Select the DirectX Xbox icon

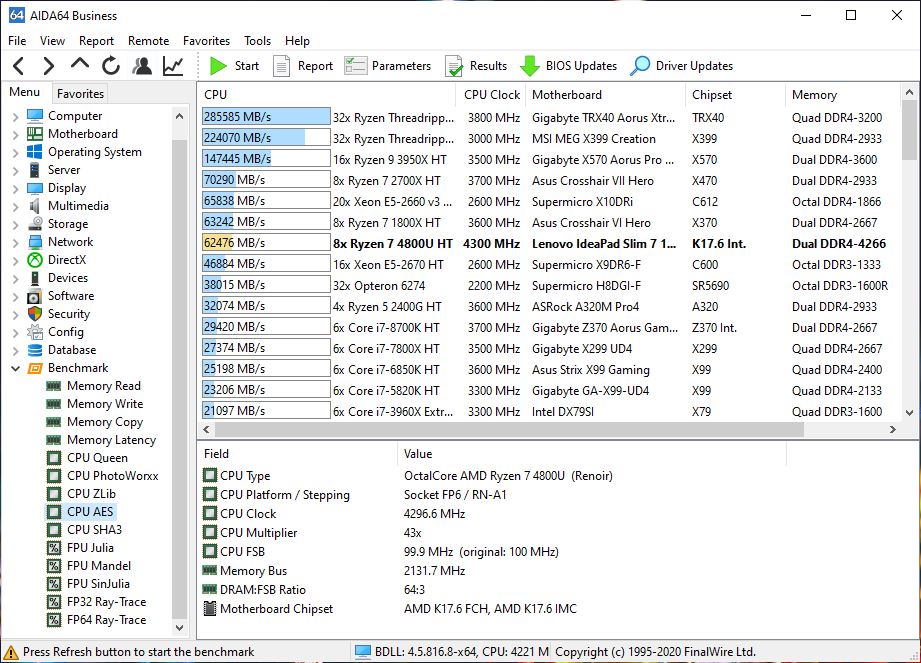35,260
